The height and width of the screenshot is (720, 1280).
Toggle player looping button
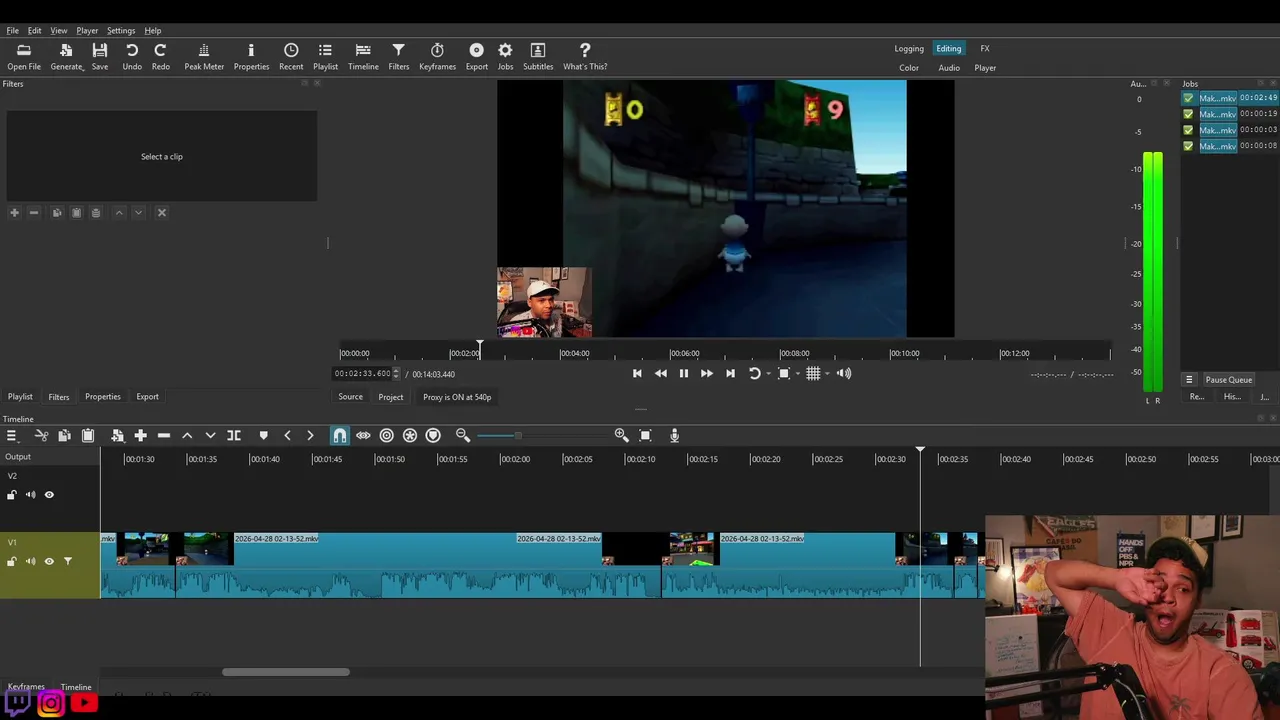point(754,373)
